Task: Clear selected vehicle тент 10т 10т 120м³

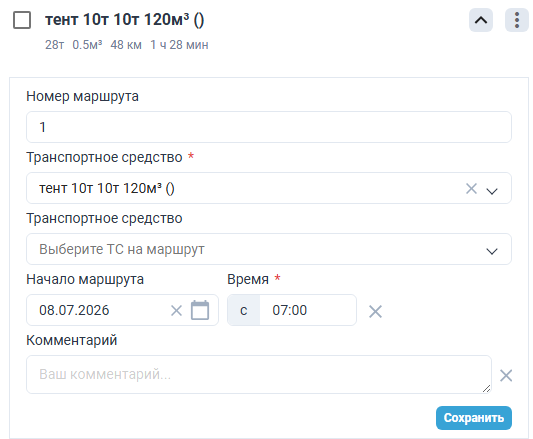Action: coord(471,188)
